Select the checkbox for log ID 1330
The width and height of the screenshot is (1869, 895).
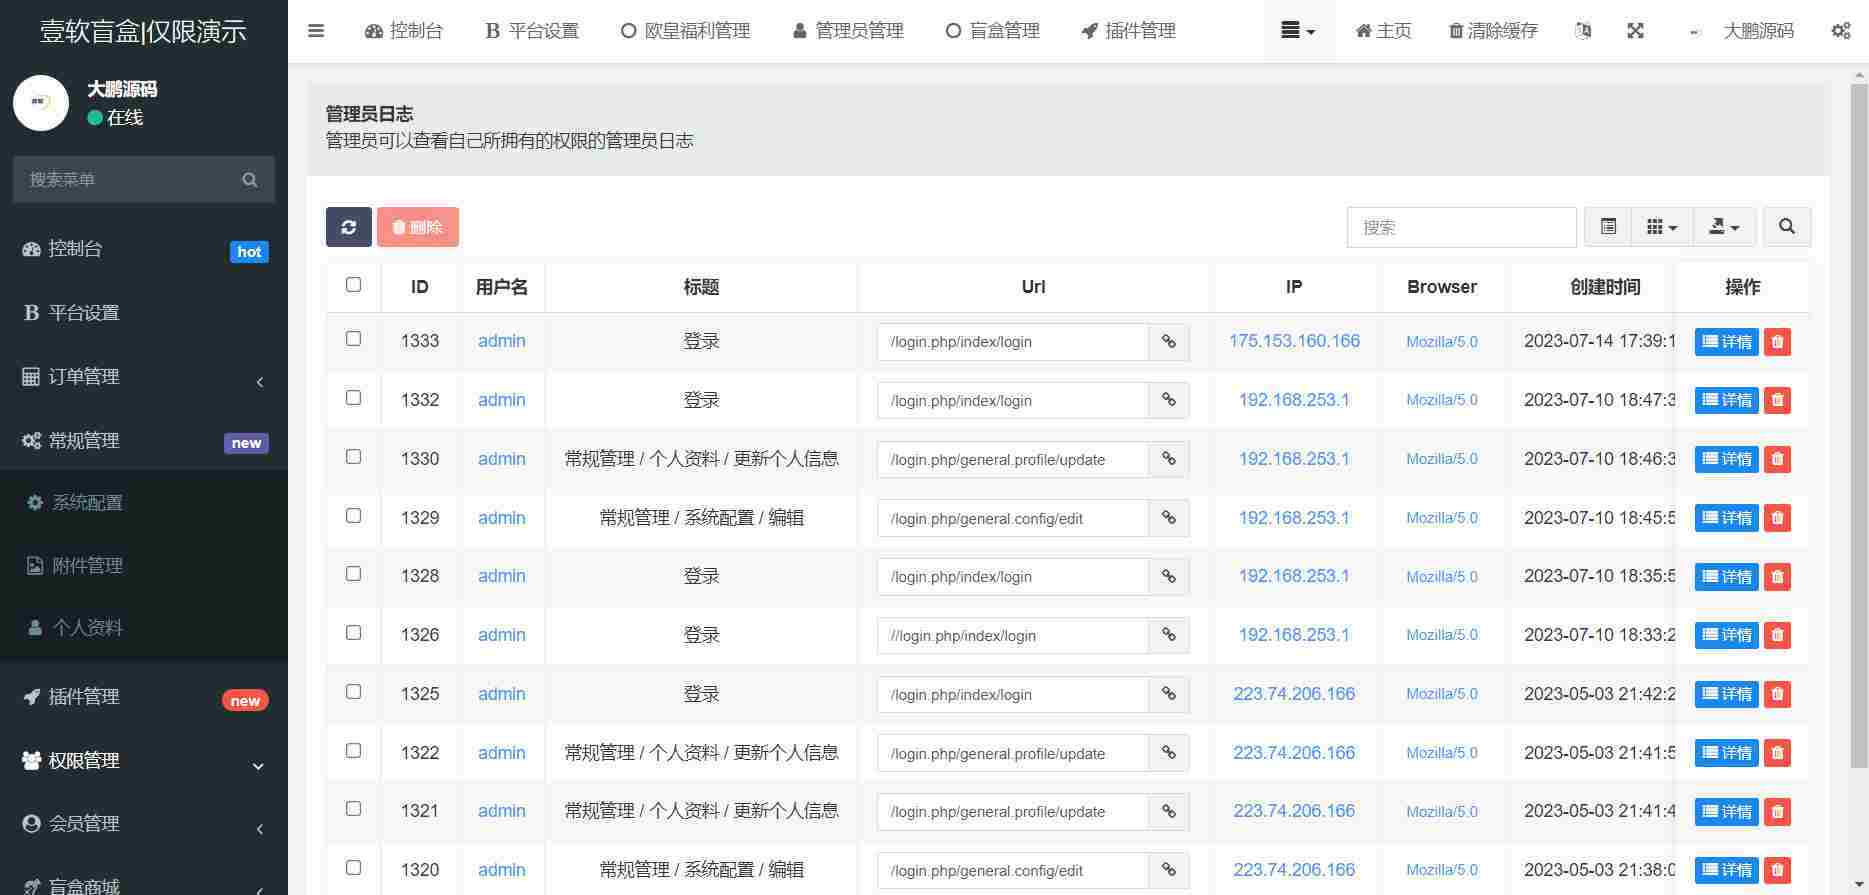[x=353, y=457]
